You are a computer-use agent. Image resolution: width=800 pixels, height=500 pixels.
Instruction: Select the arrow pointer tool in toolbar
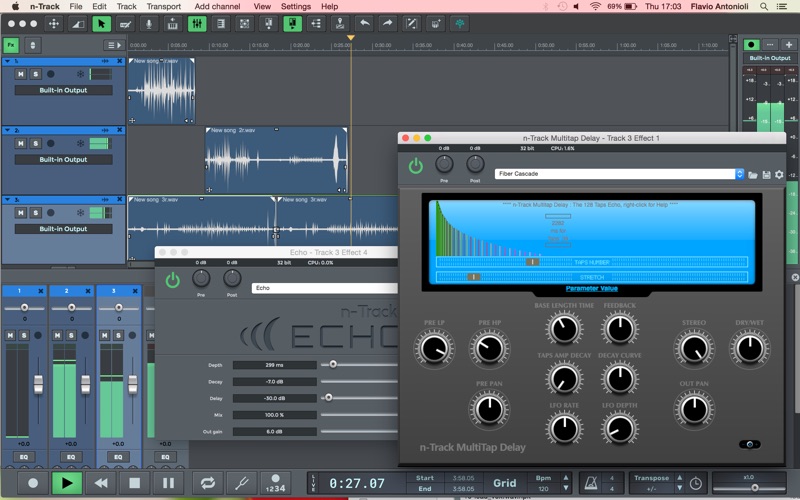102,23
